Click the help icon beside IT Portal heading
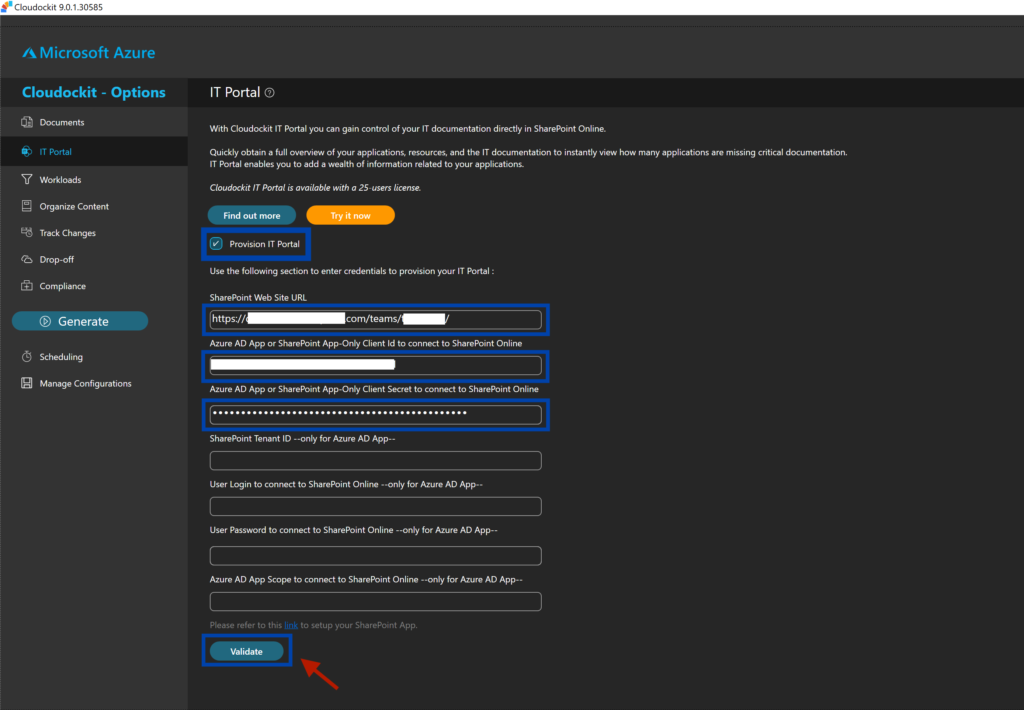Image resolution: width=1024 pixels, height=710 pixels. pos(270,93)
